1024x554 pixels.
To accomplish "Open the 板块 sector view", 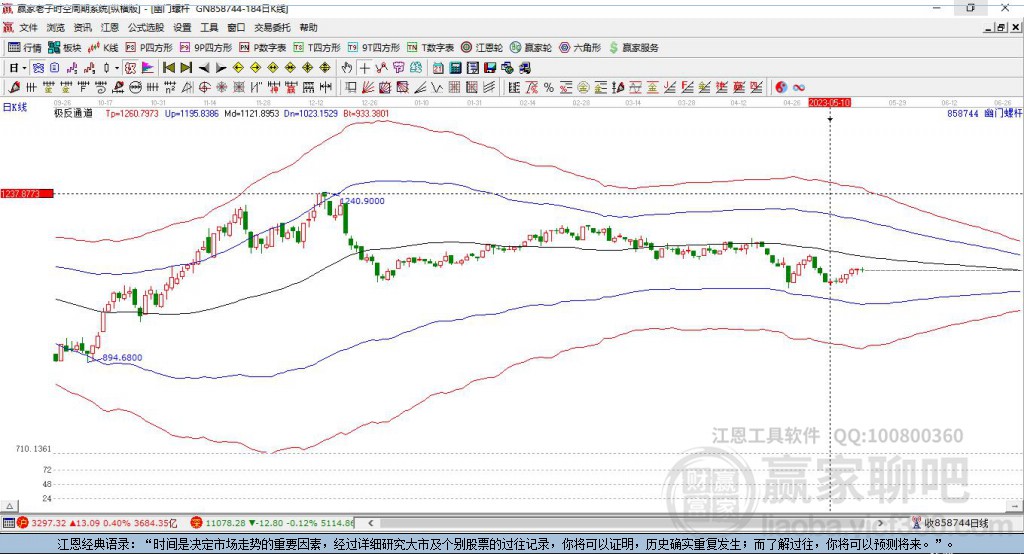I will tap(64, 48).
